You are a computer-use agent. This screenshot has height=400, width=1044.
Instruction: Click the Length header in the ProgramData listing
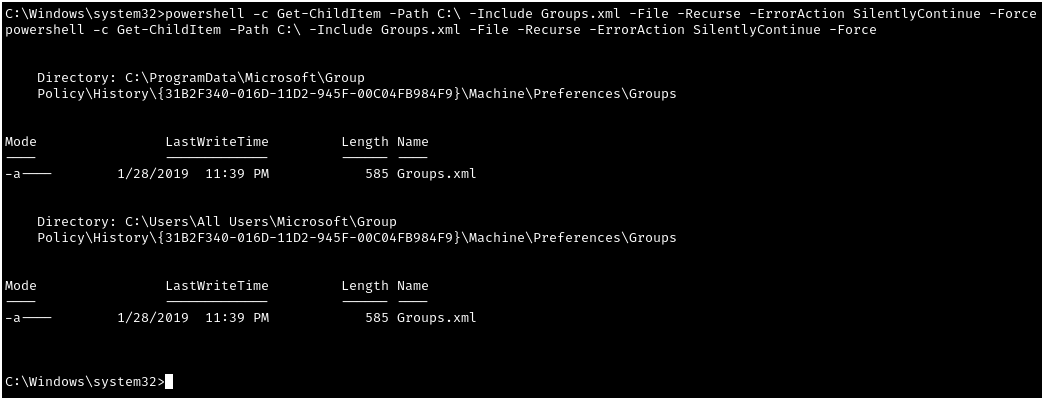[x=364, y=141]
